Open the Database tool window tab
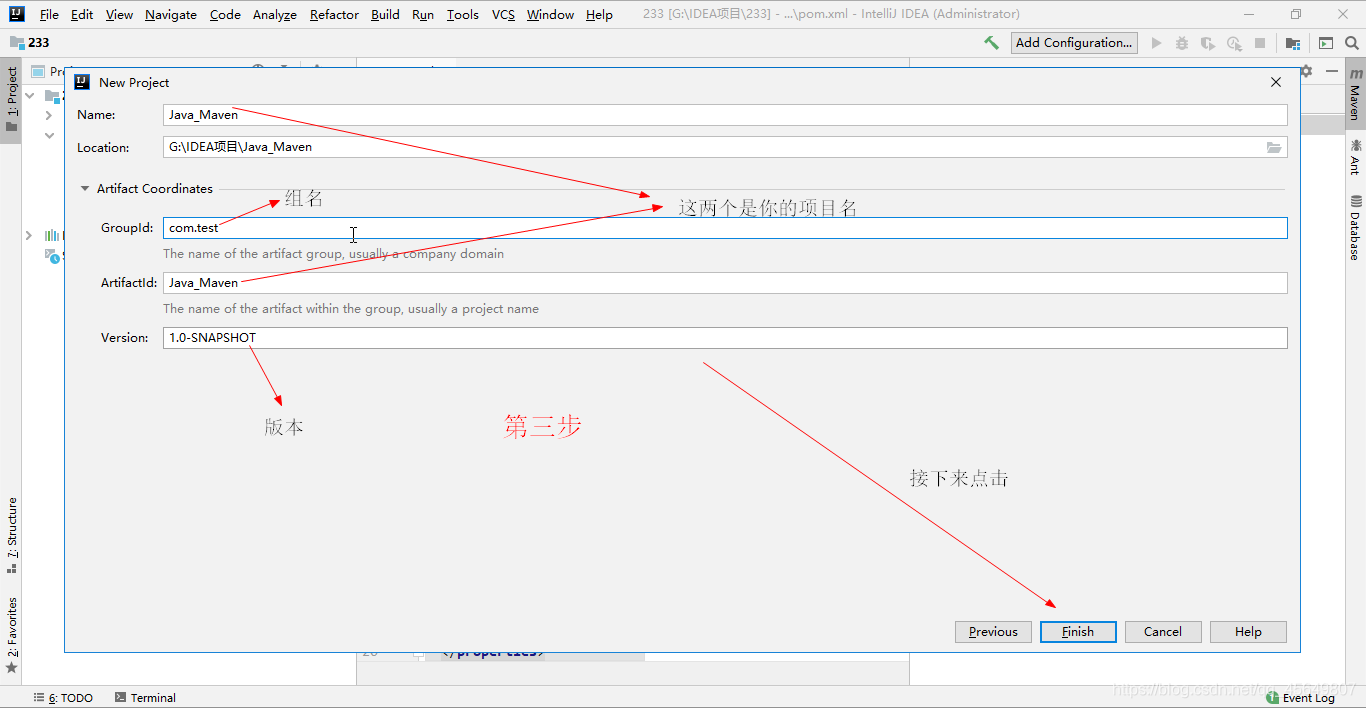The height and width of the screenshot is (708, 1366). pos(1355,228)
